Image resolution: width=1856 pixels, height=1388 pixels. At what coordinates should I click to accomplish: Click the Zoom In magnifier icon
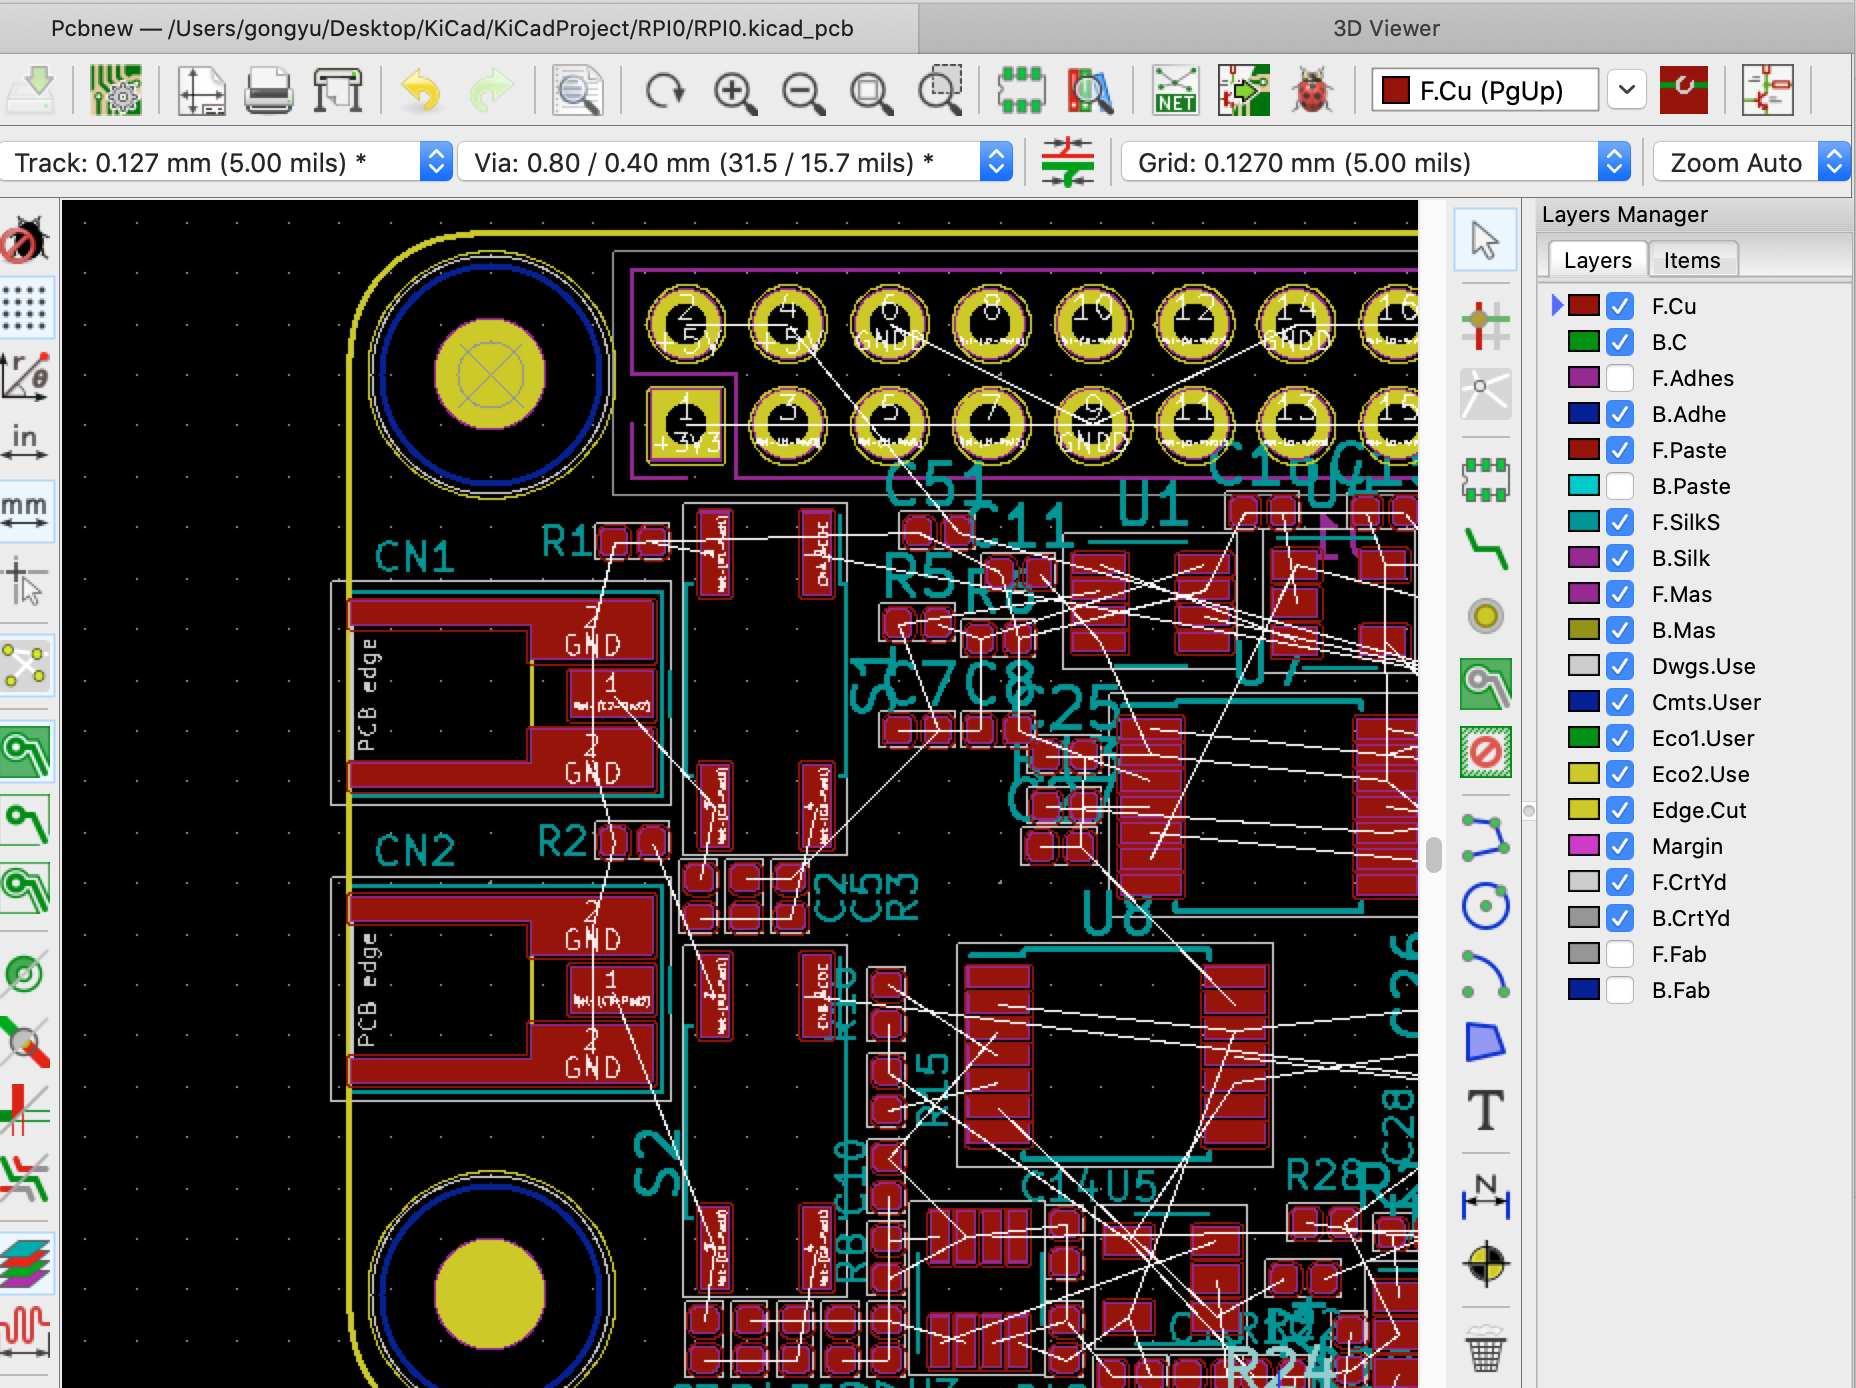coord(735,92)
